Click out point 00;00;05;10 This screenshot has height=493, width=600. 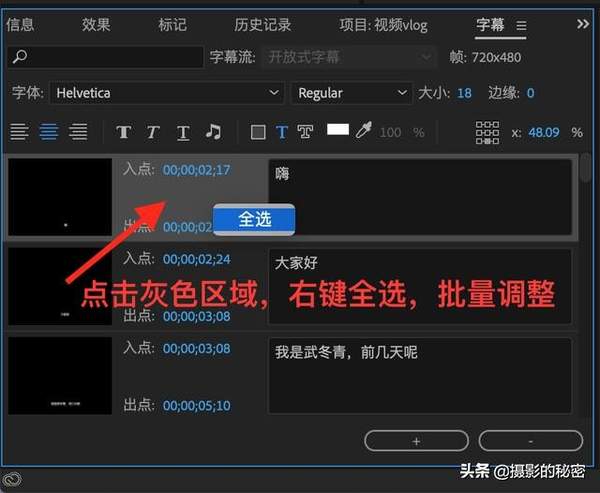pos(197,406)
